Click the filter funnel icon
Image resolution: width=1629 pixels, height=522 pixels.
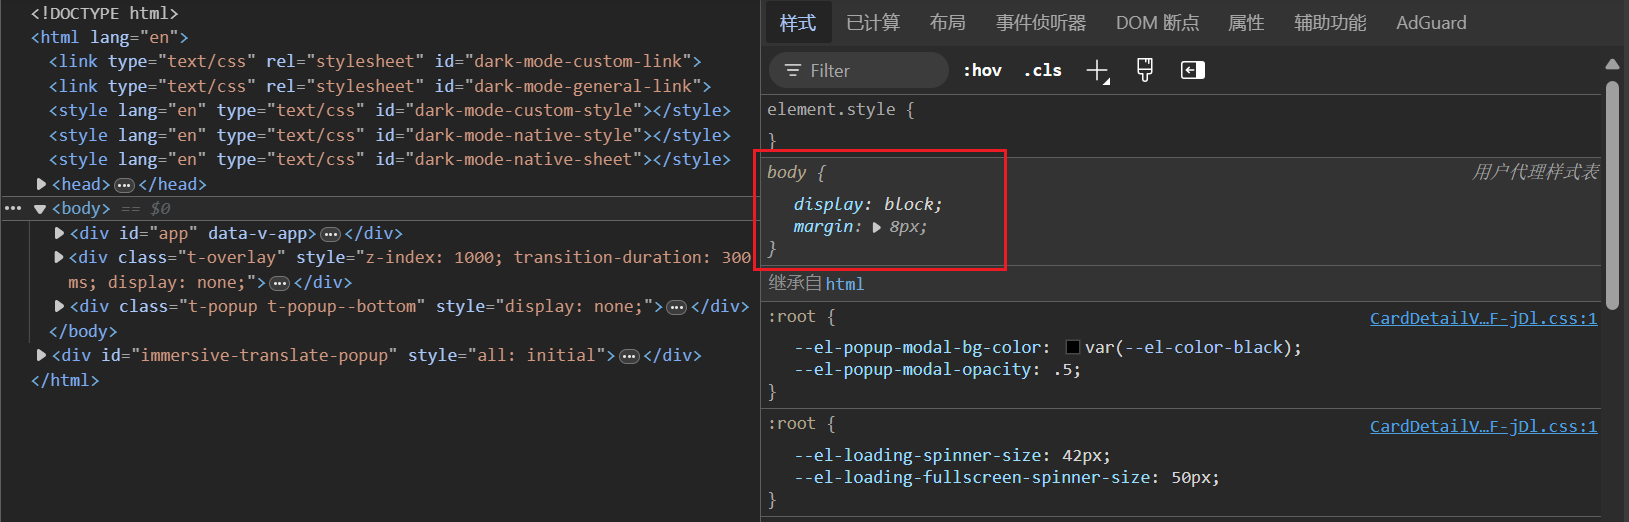793,70
